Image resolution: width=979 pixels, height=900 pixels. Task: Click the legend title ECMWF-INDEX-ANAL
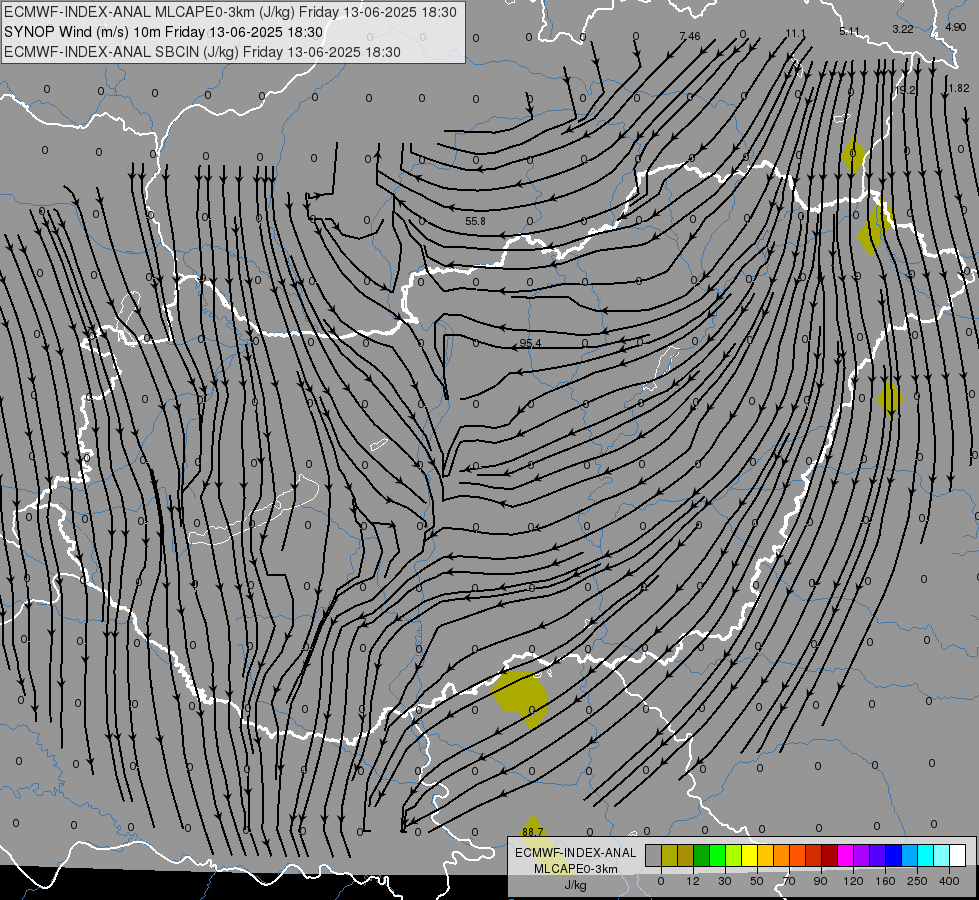point(576,853)
